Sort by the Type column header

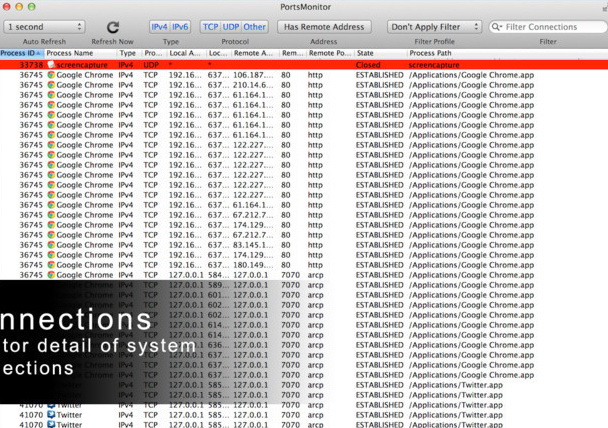(x=128, y=53)
